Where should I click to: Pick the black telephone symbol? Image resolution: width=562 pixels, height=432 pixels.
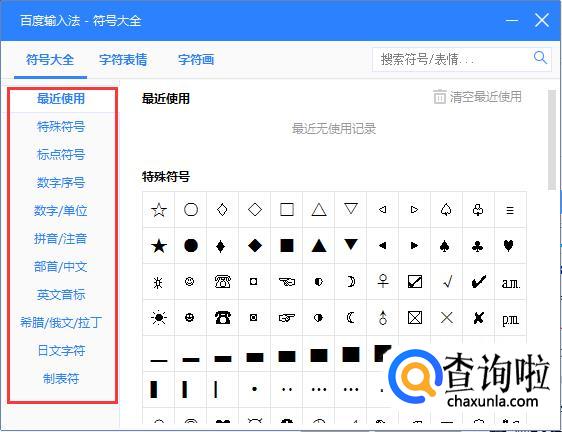pos(223,318)
